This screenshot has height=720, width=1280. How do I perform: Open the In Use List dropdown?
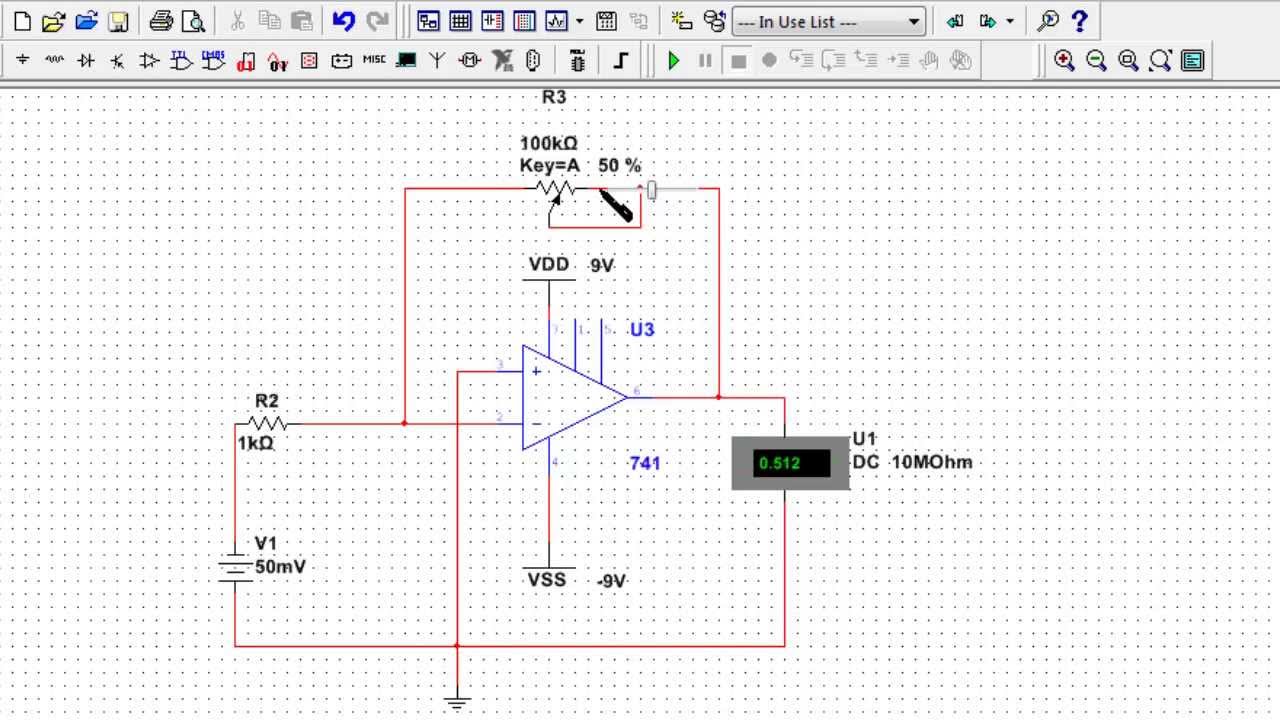pos(828,21)
